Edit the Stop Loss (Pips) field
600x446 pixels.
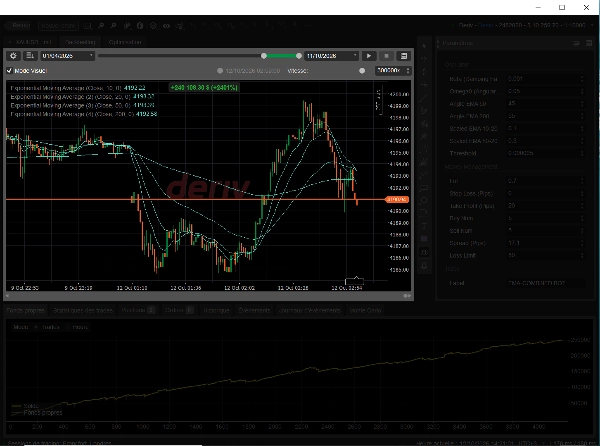pos(545,194)
